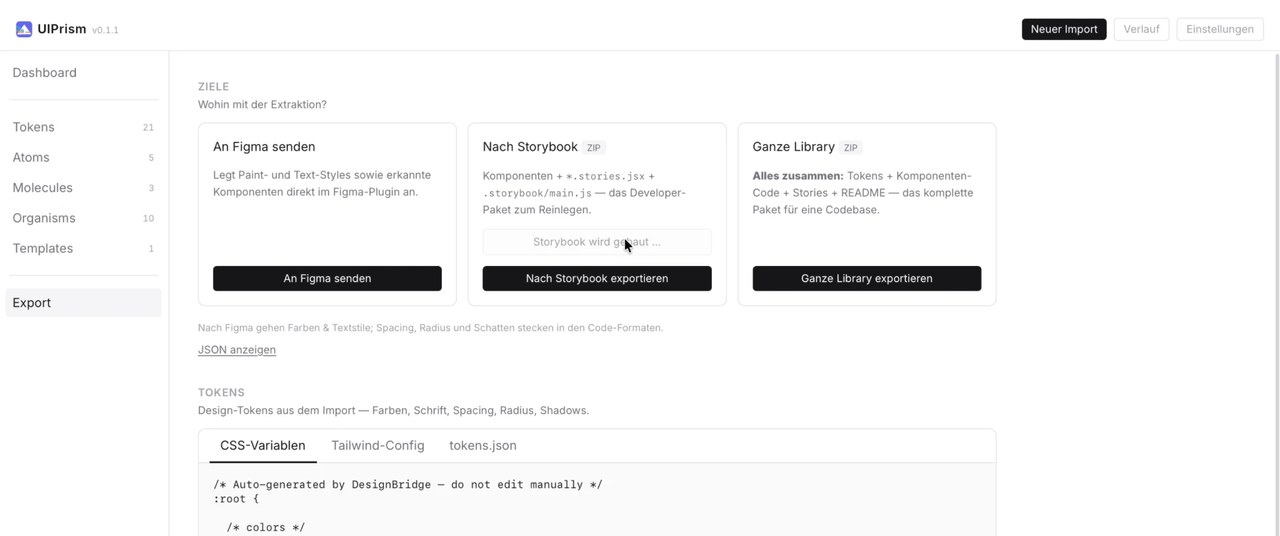The height and width of the screenshot is (536, 1280).
Task: Open Templates section in sidebar
Action: (x=83, y=248)
